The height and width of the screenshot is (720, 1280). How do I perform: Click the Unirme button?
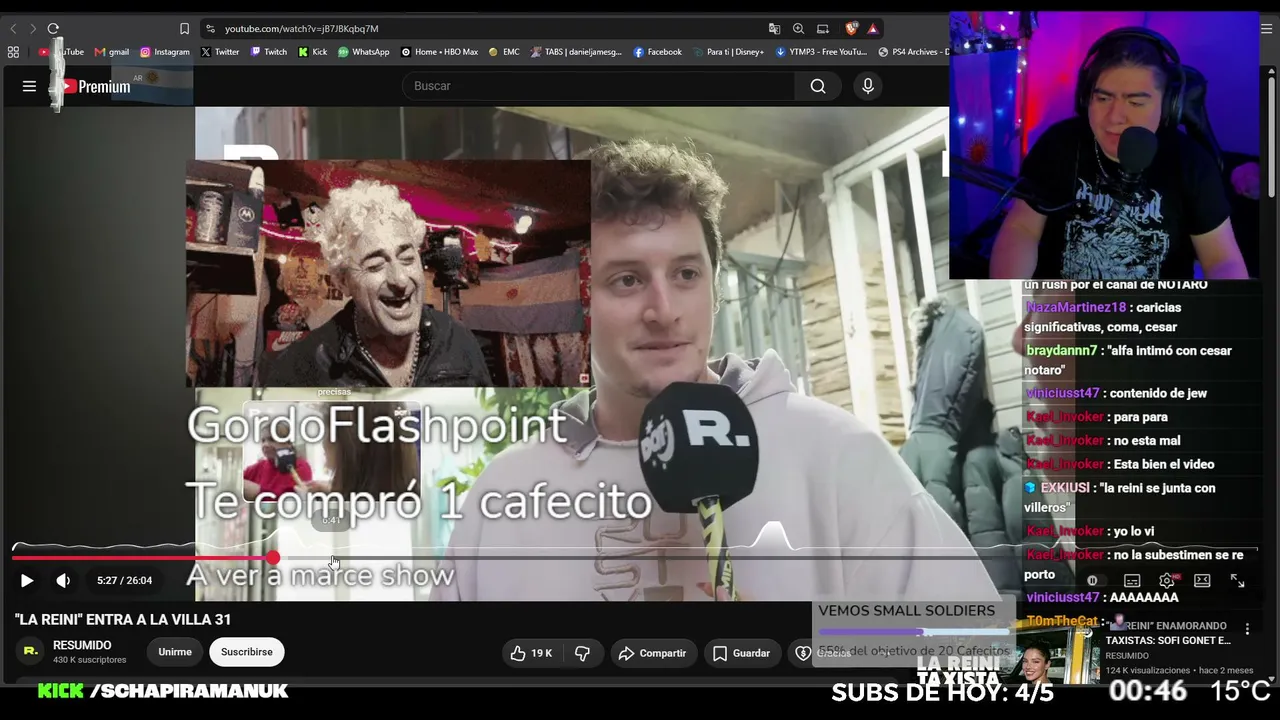point(175,652)
